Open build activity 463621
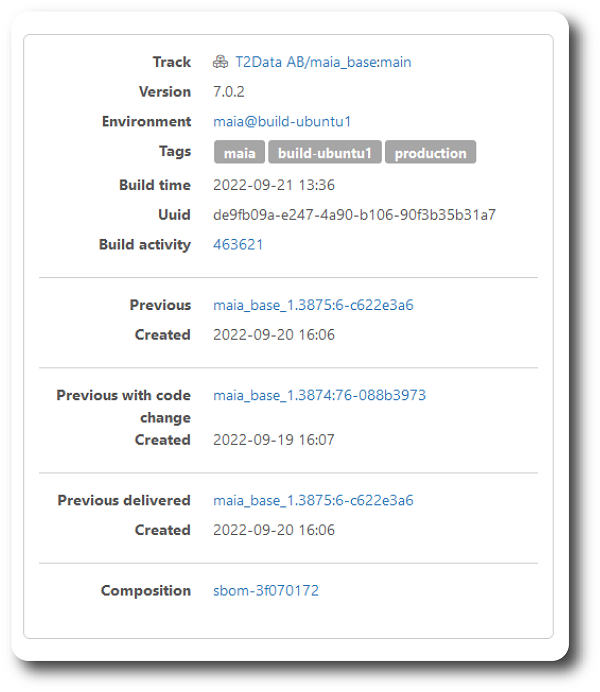 click(x=238, y=244)
